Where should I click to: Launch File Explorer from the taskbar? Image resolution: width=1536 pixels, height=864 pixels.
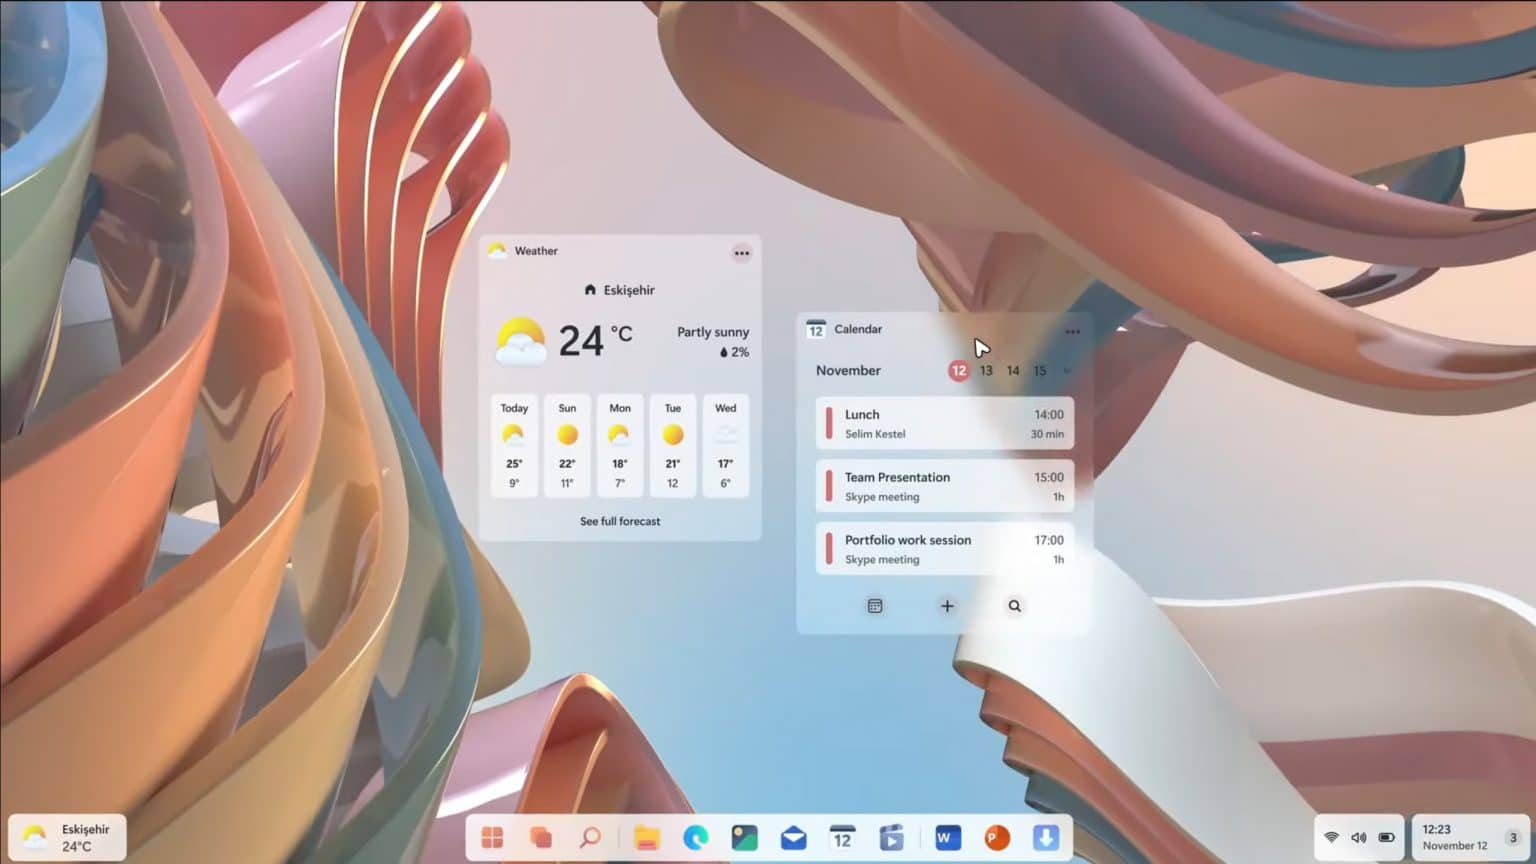645,838
